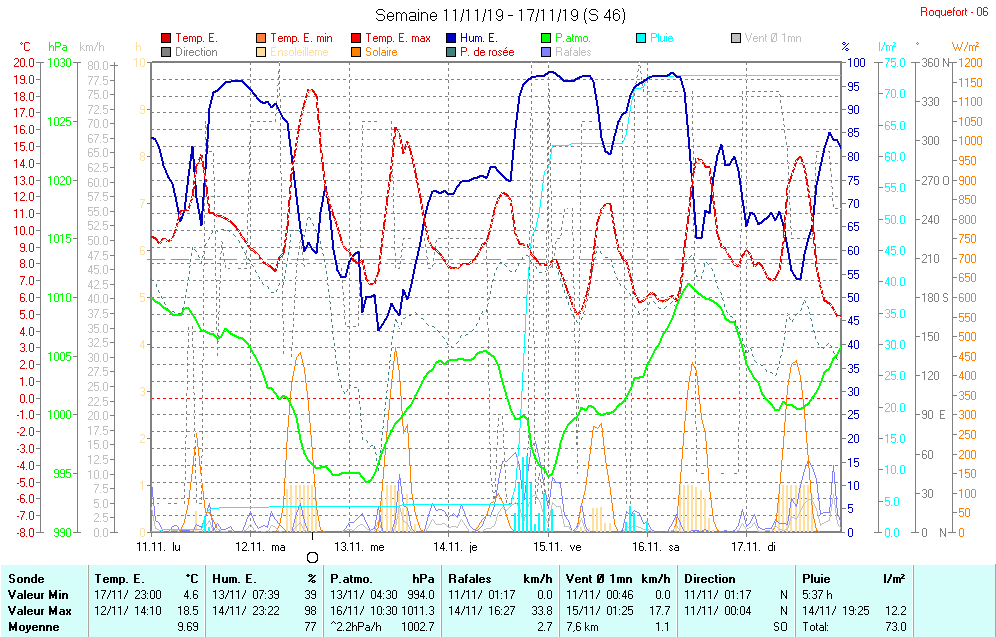The image size is (996, 637).
Task: Click the grey Vent Ø 1mn legend swatch
Action: click(736, 38)
